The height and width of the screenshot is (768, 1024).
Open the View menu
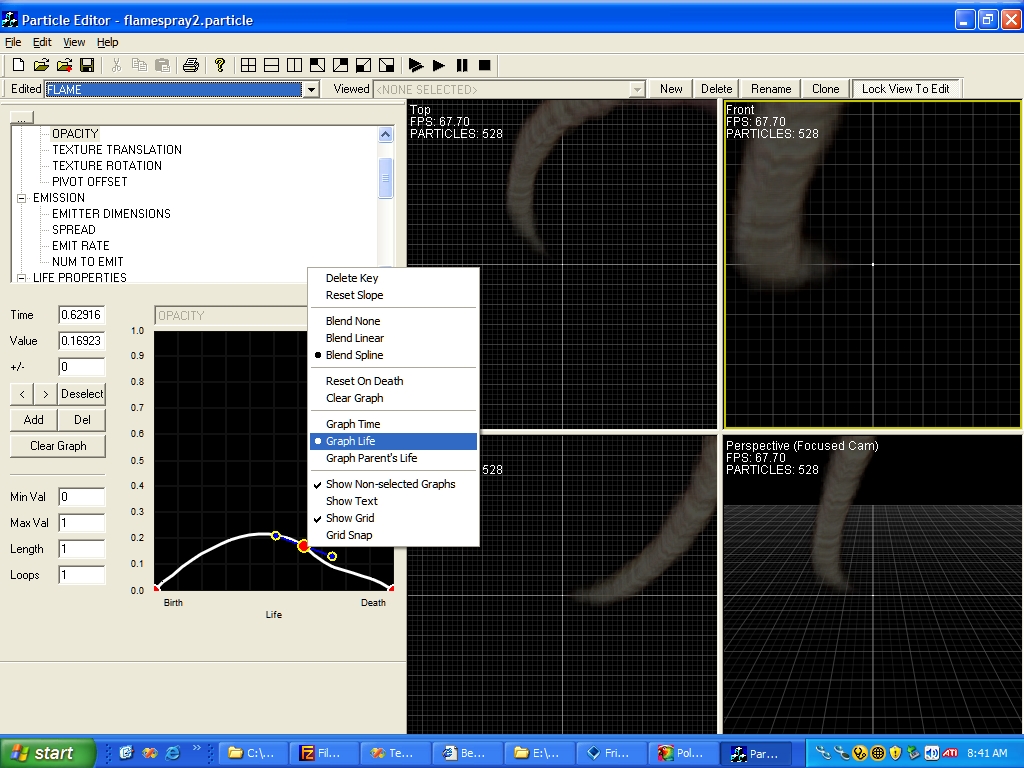(74, 42)
